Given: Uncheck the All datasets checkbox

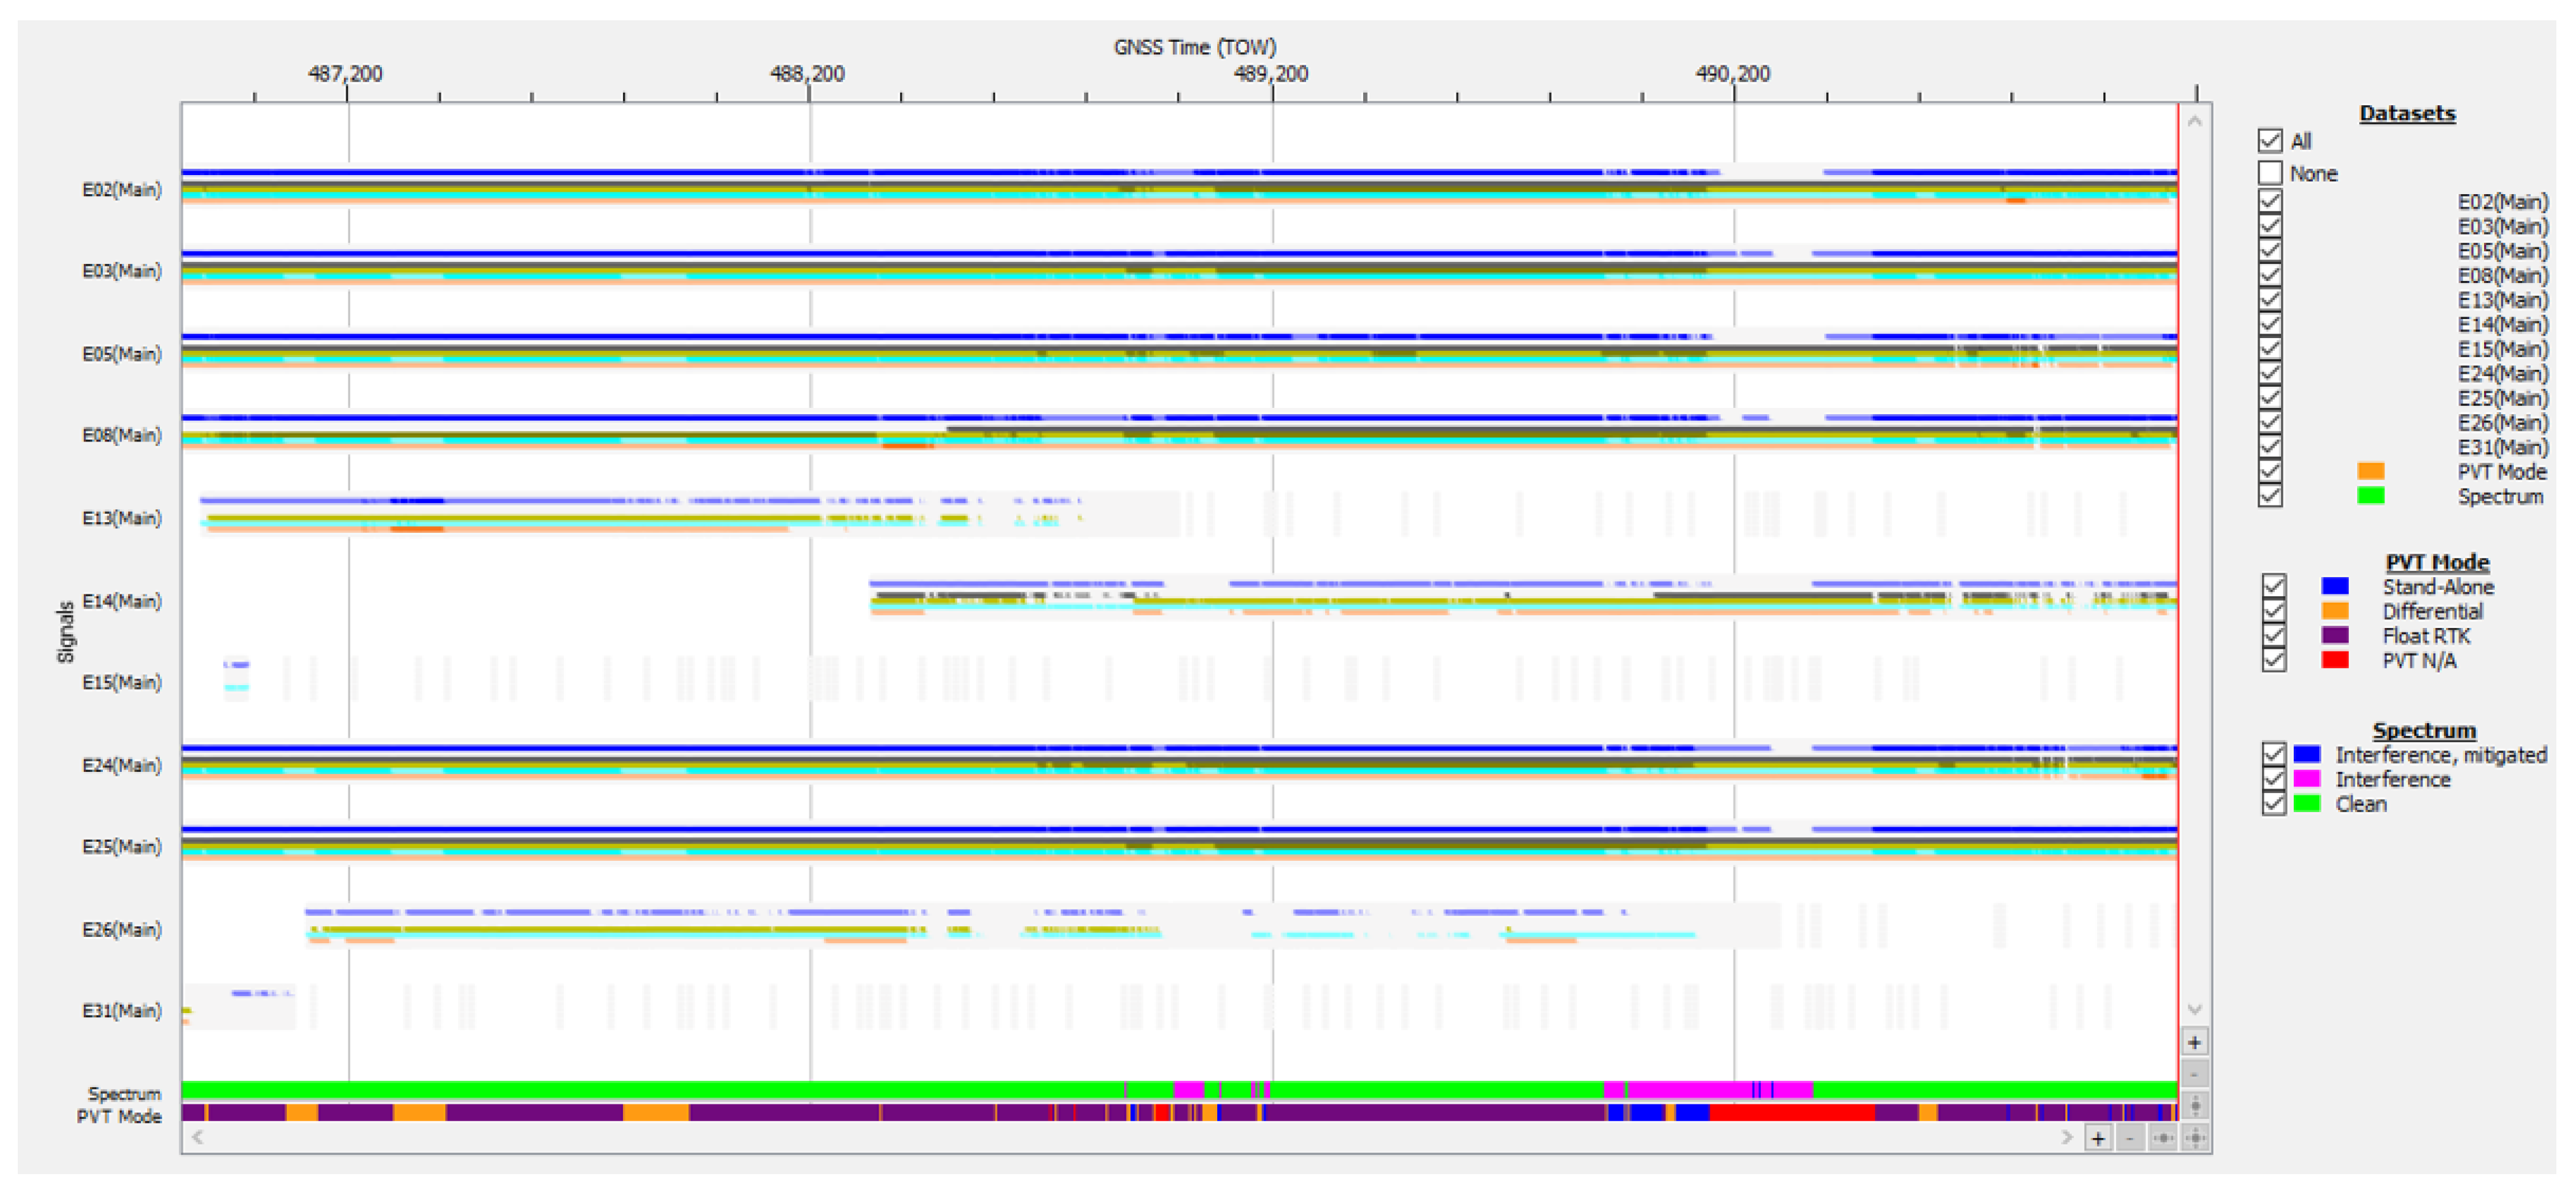Looking at the screenshot, I should point(2270,140).
